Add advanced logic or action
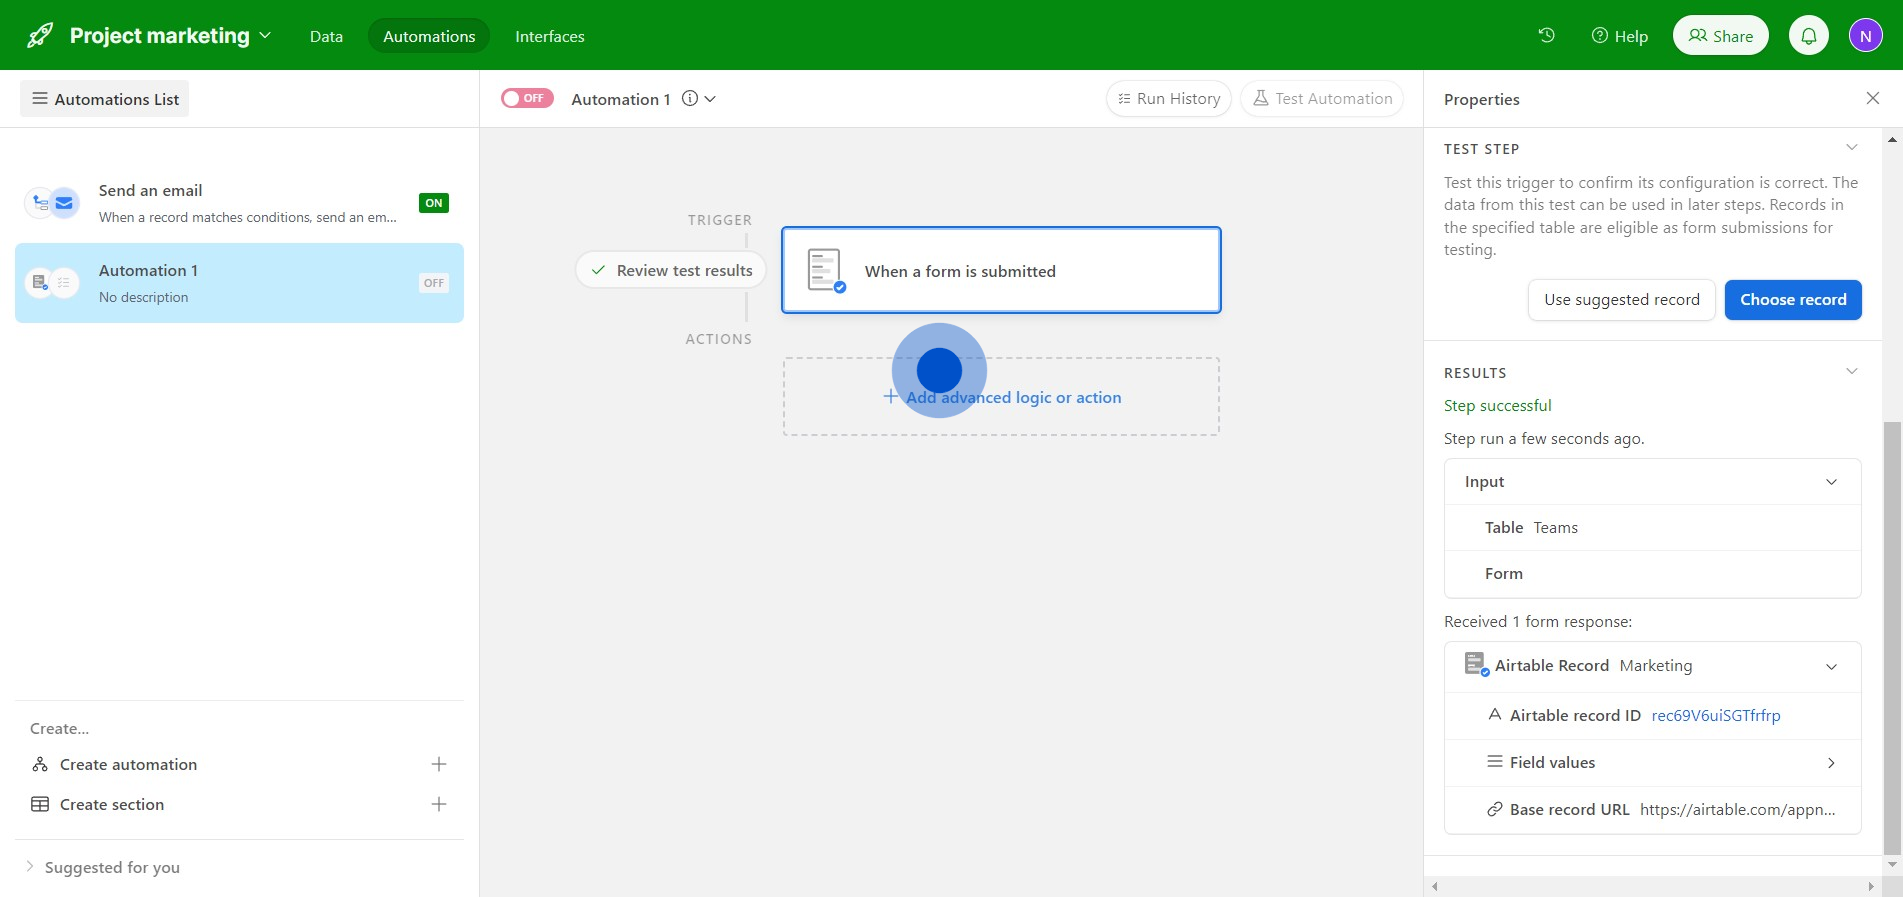 [x=1001, y=397]
